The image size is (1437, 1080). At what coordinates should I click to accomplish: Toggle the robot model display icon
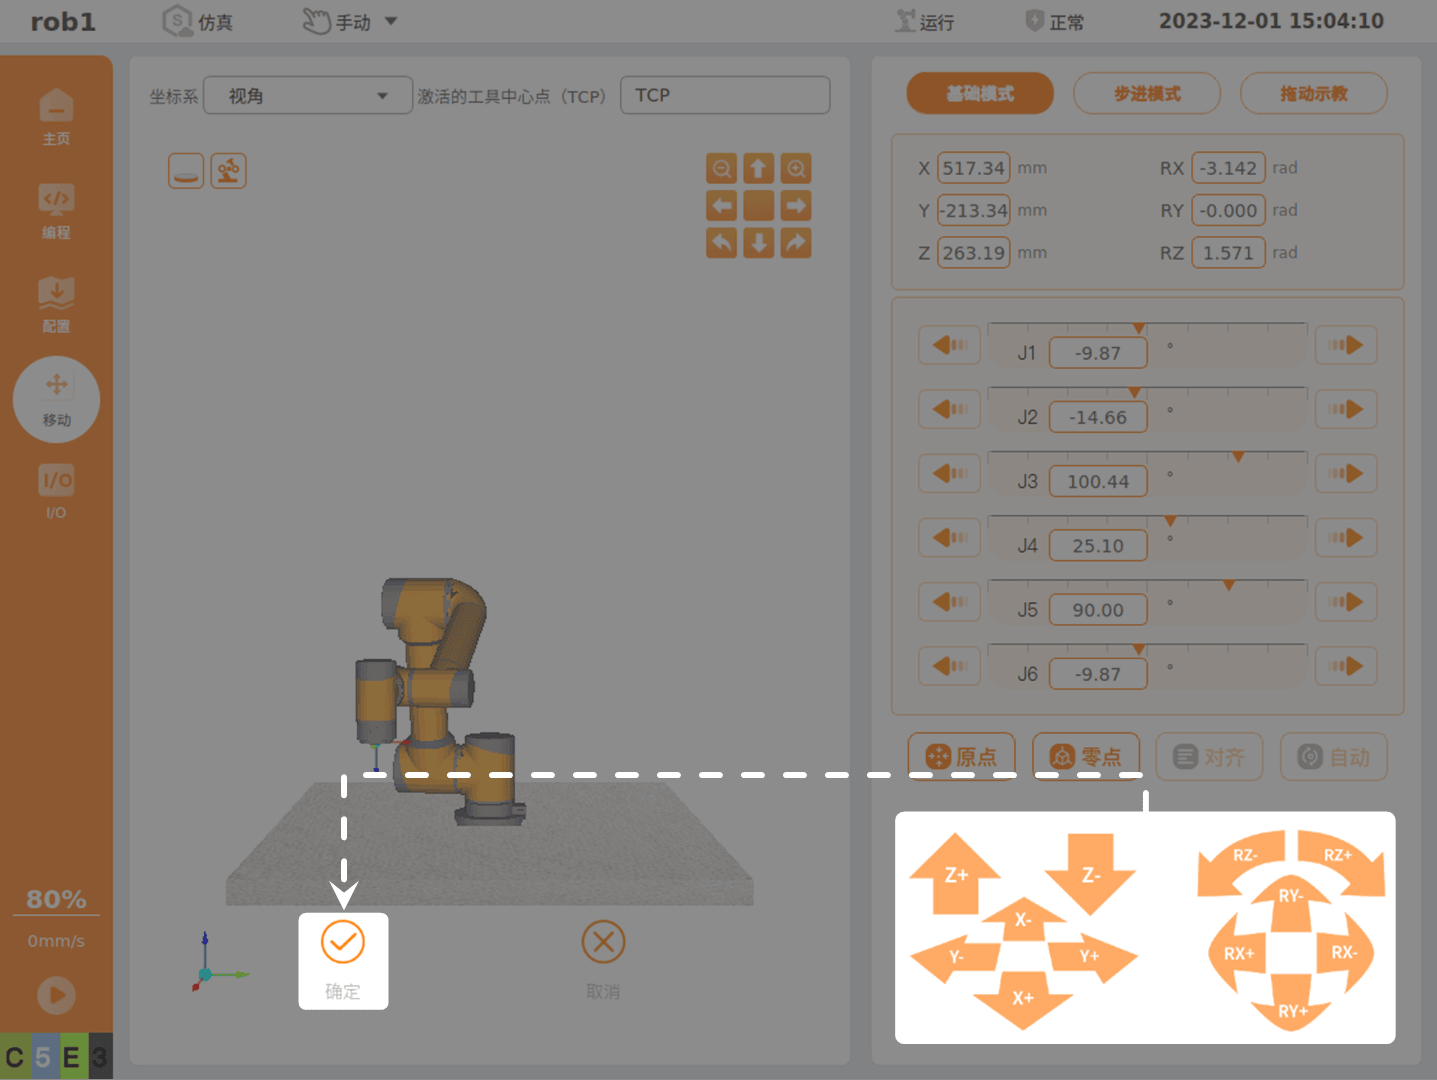click(x=228, y=171)
